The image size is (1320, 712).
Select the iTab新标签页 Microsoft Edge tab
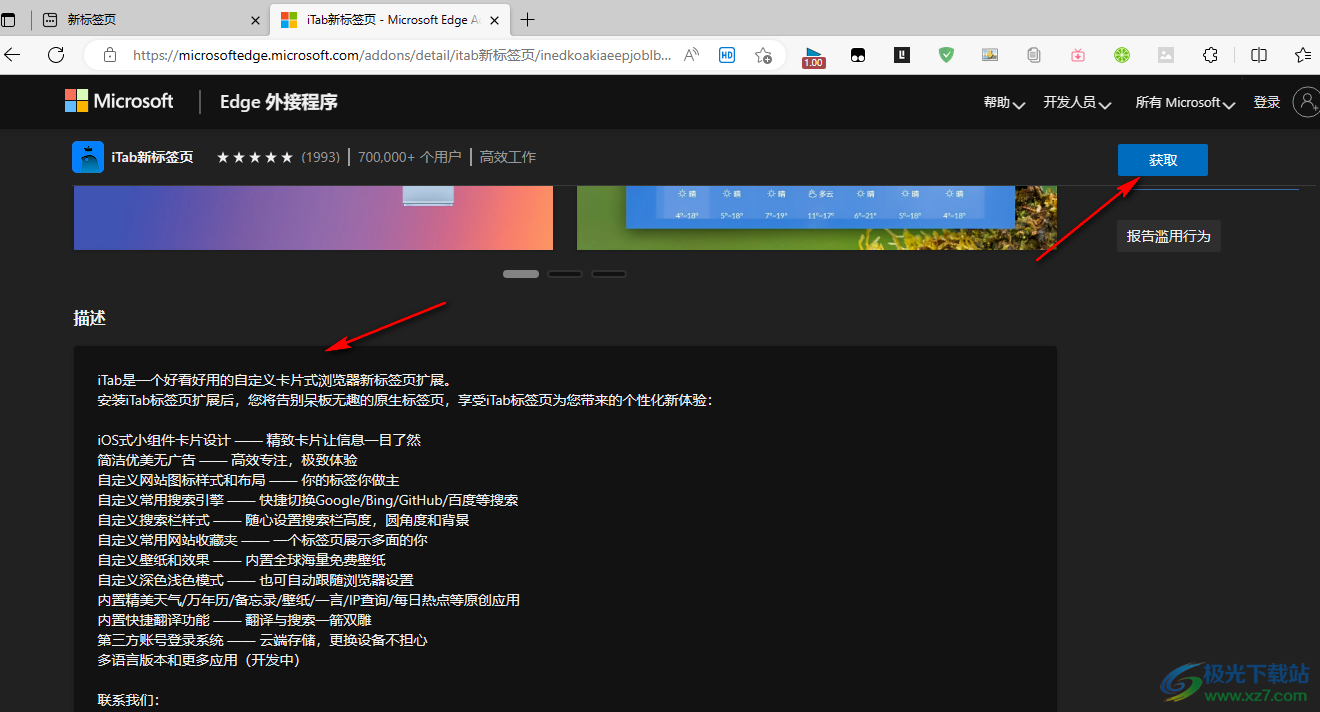[390, 19]
